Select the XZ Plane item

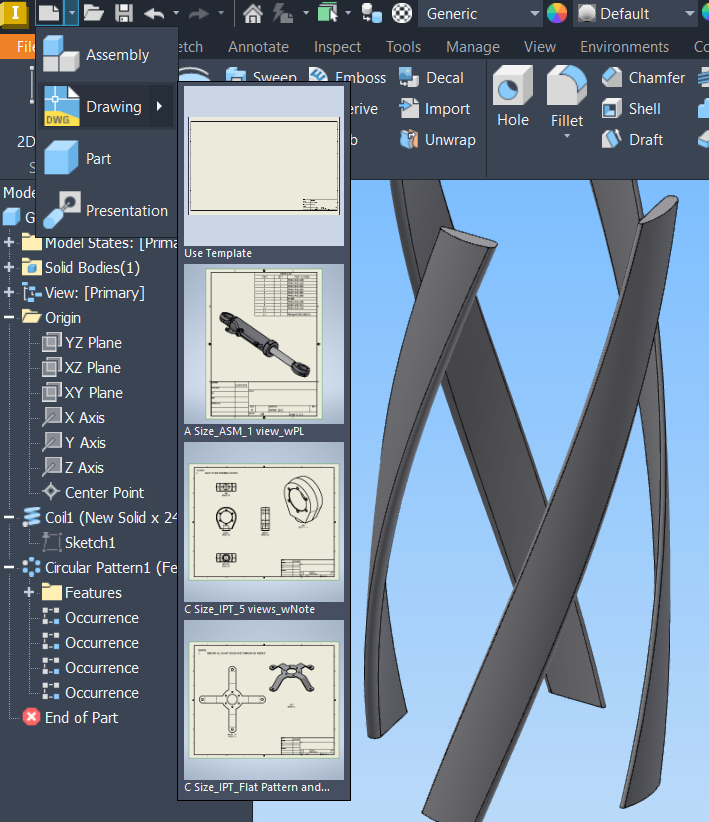[82, 367]
